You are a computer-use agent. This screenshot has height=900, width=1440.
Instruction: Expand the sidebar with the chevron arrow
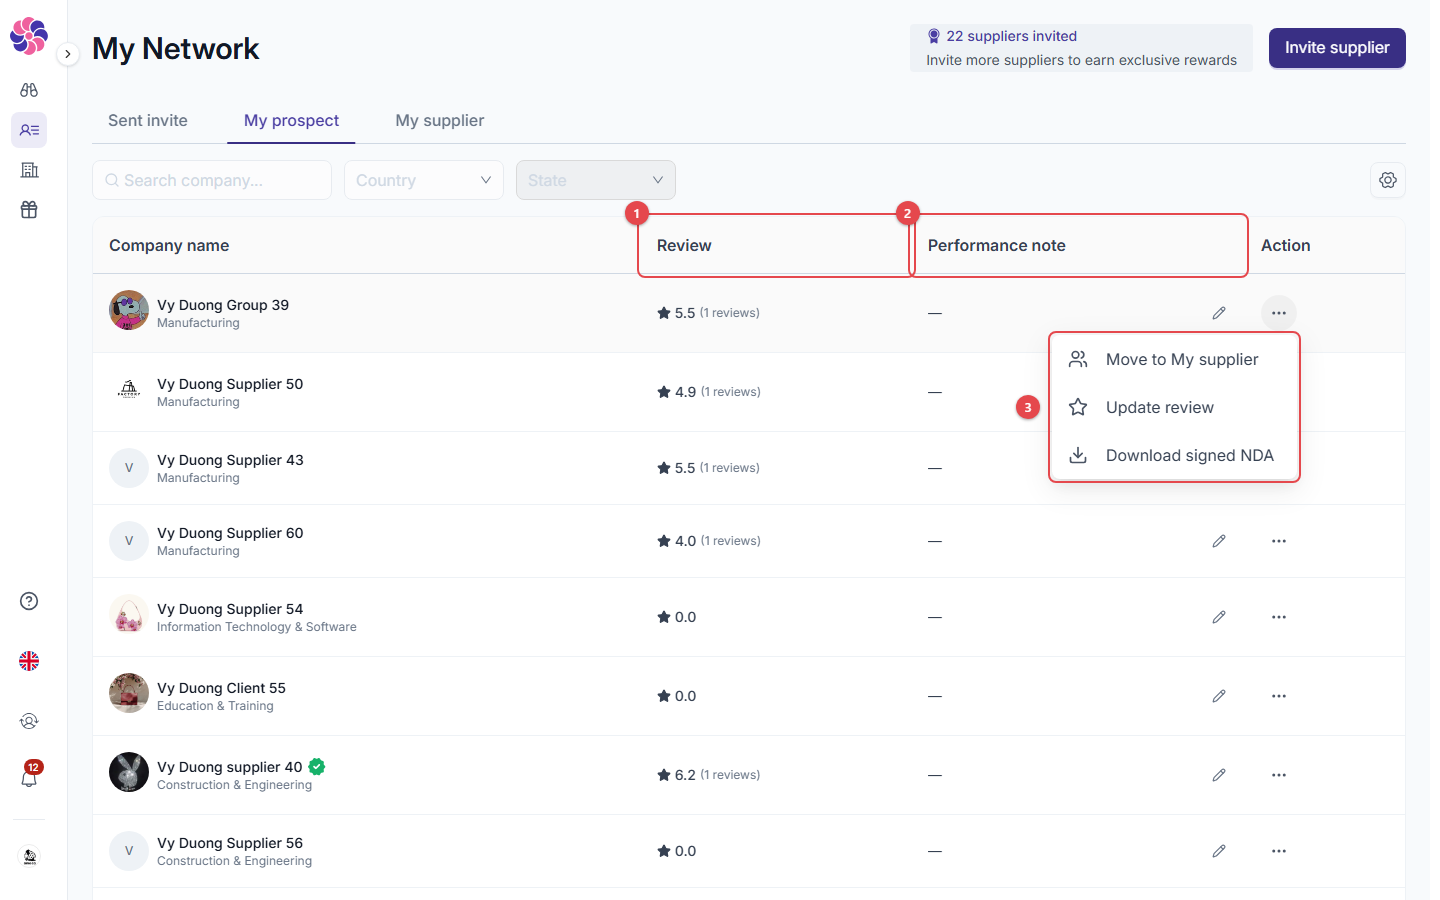pyautogui.click(x=67, y=54)
